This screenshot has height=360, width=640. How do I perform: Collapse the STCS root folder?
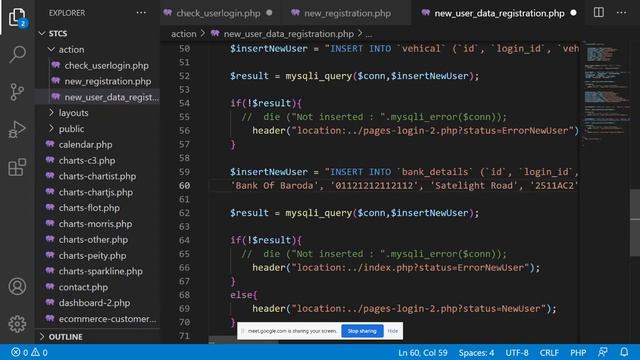(x=42, y=33)
